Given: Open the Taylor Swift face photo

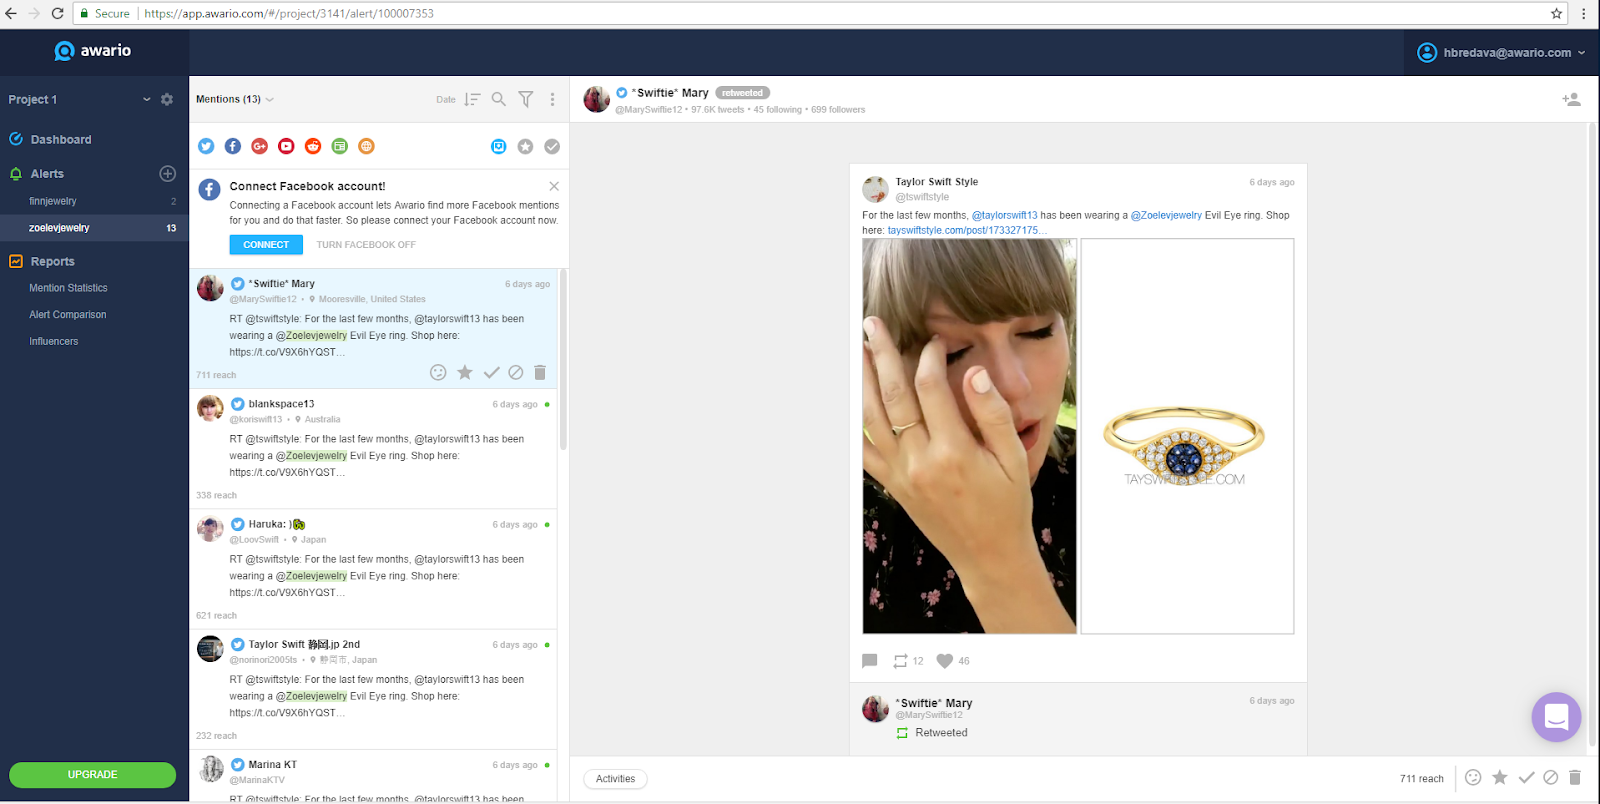Looking at the screenshot, I should pyautogui.click(x=970, y=436).
